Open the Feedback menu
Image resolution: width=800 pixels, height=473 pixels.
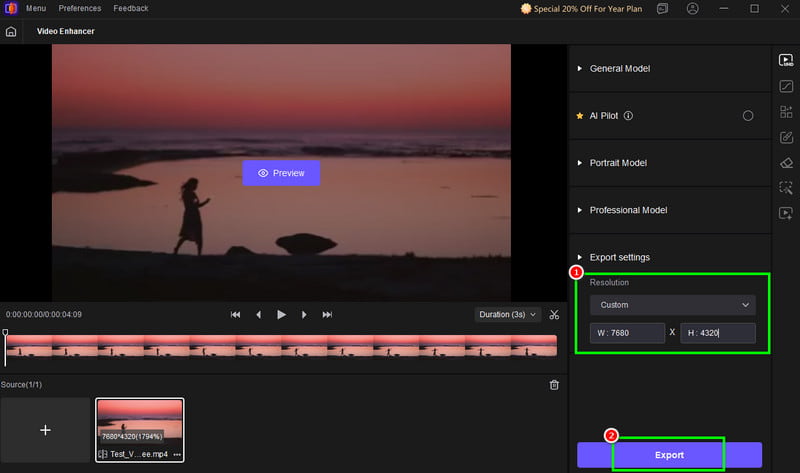click(131, 9)
